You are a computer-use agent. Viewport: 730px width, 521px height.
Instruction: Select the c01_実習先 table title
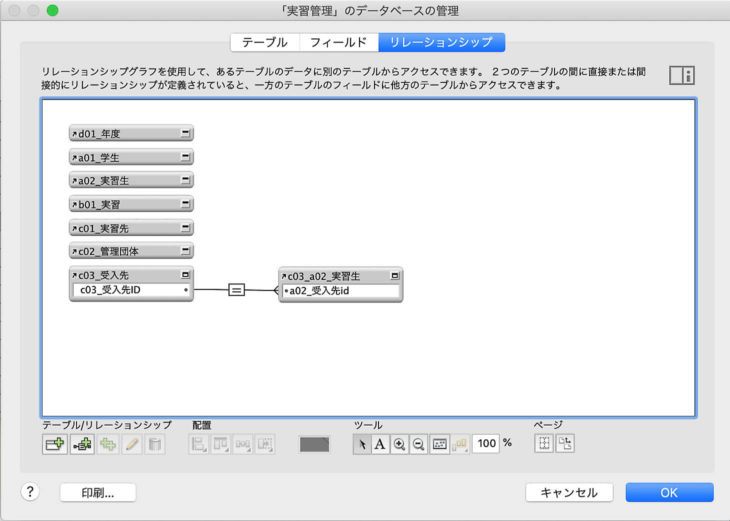point(103,228)
